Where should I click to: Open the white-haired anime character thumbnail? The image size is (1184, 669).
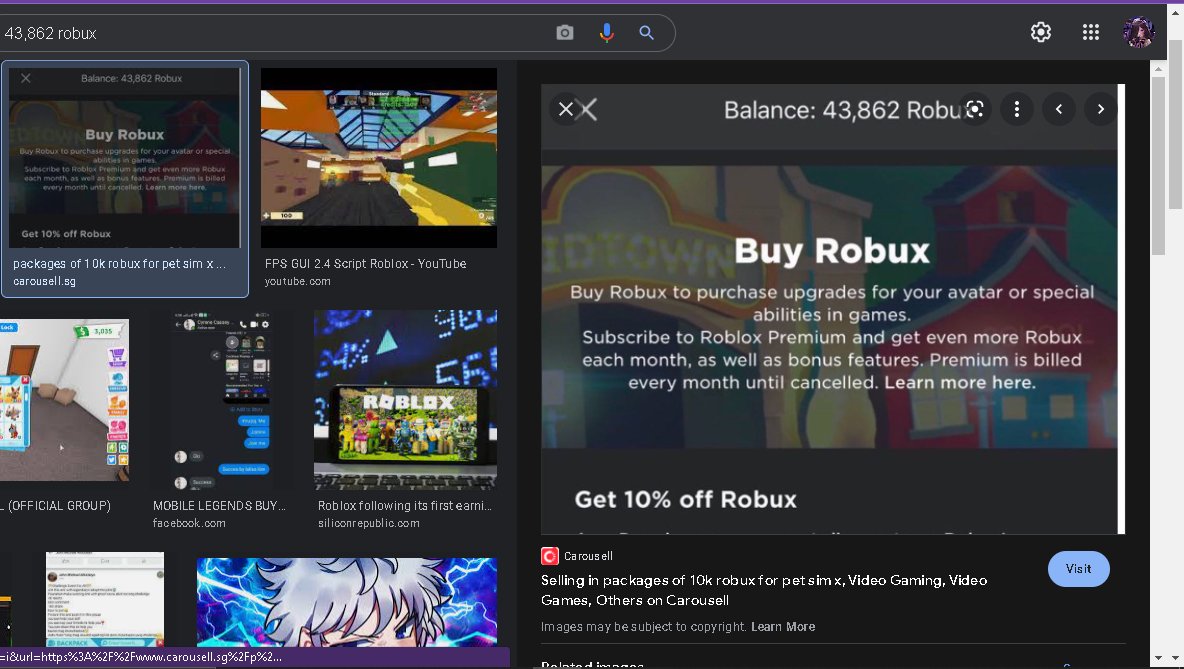[x=347, y=602]
